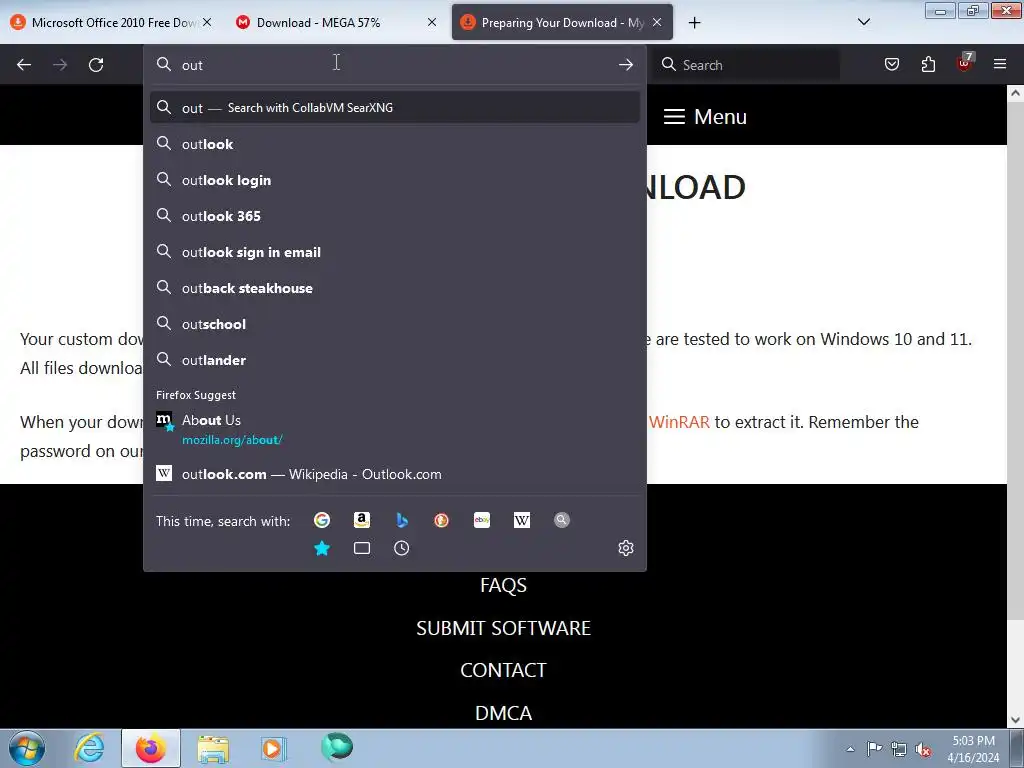1024x768 pixels.
Task: Open the Action Center flag icon
Action: coord(874,749)
